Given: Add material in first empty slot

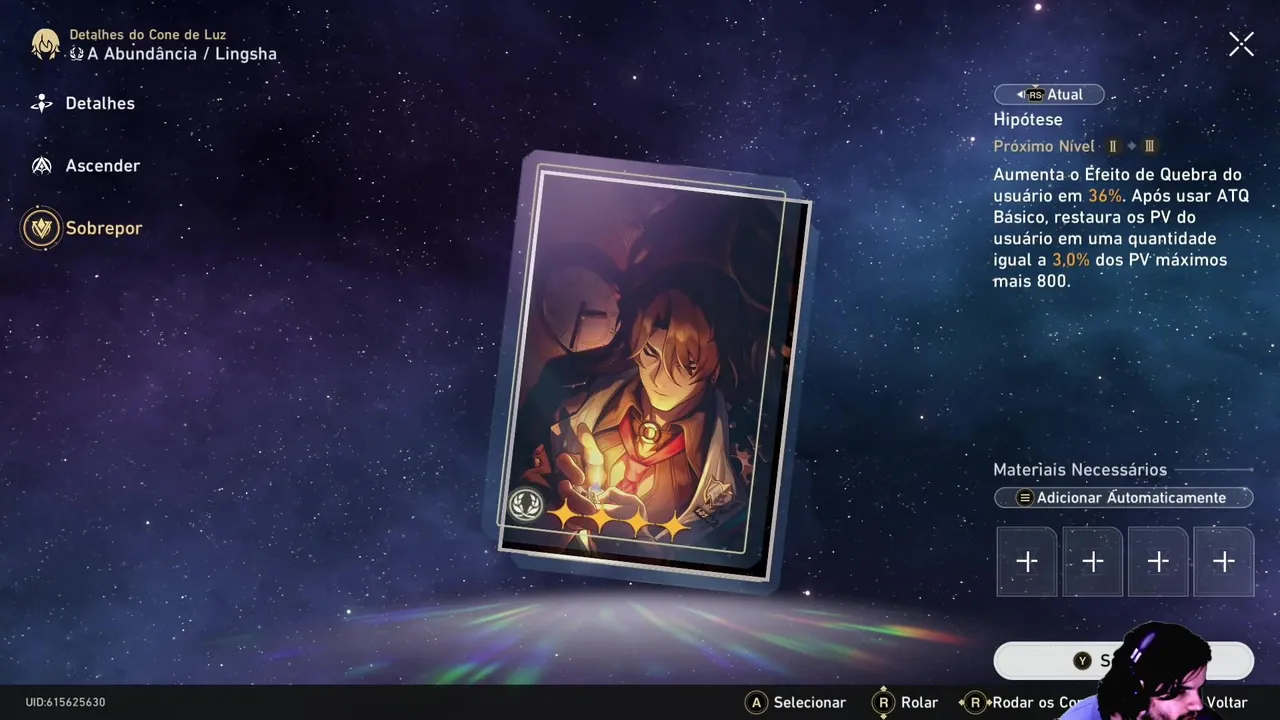Looking at the screenshot, I should tap(1026, 562).
